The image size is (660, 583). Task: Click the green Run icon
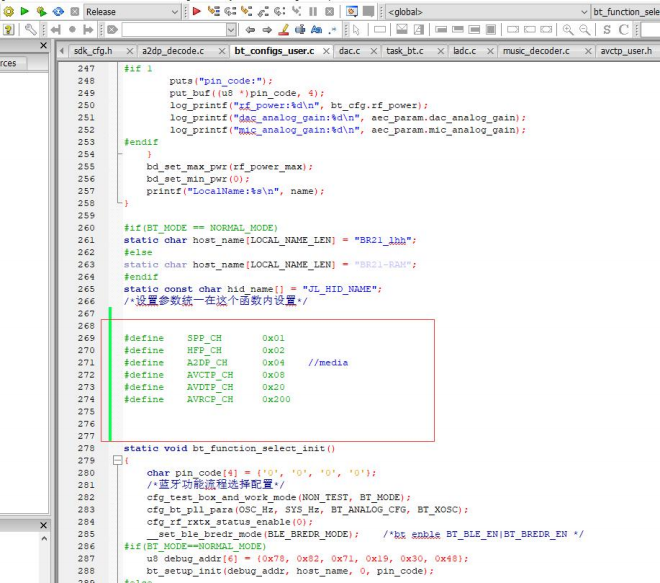(x=24, y=11)
